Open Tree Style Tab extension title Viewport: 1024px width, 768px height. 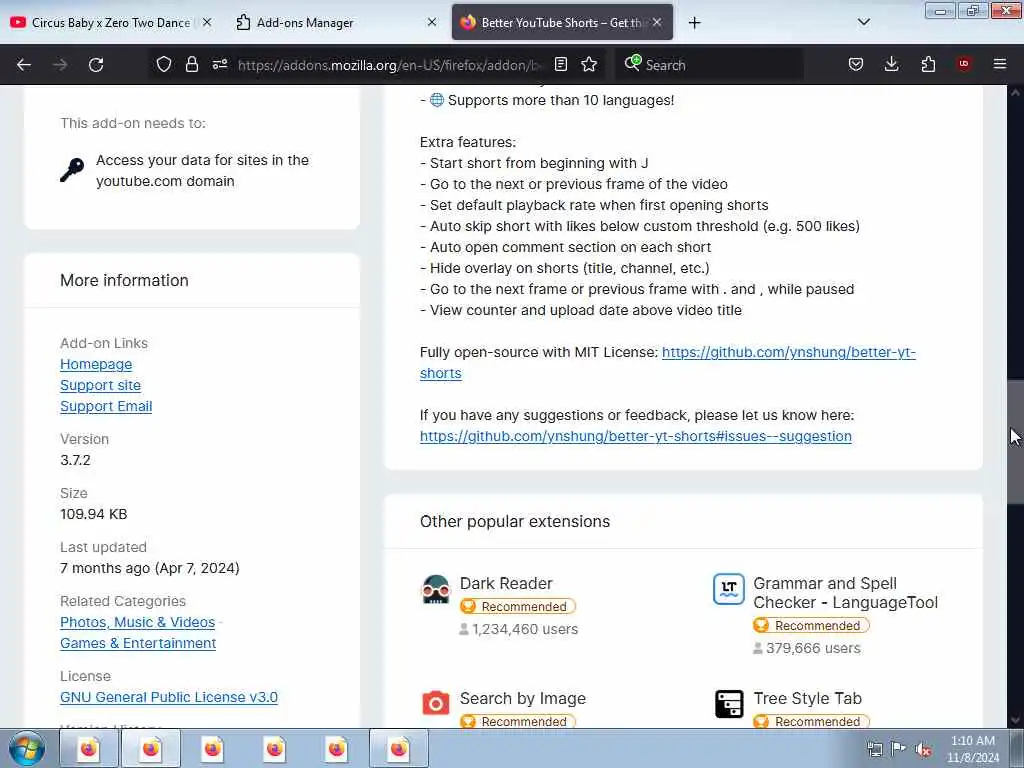pyautogui.click(x=807, y=699)
